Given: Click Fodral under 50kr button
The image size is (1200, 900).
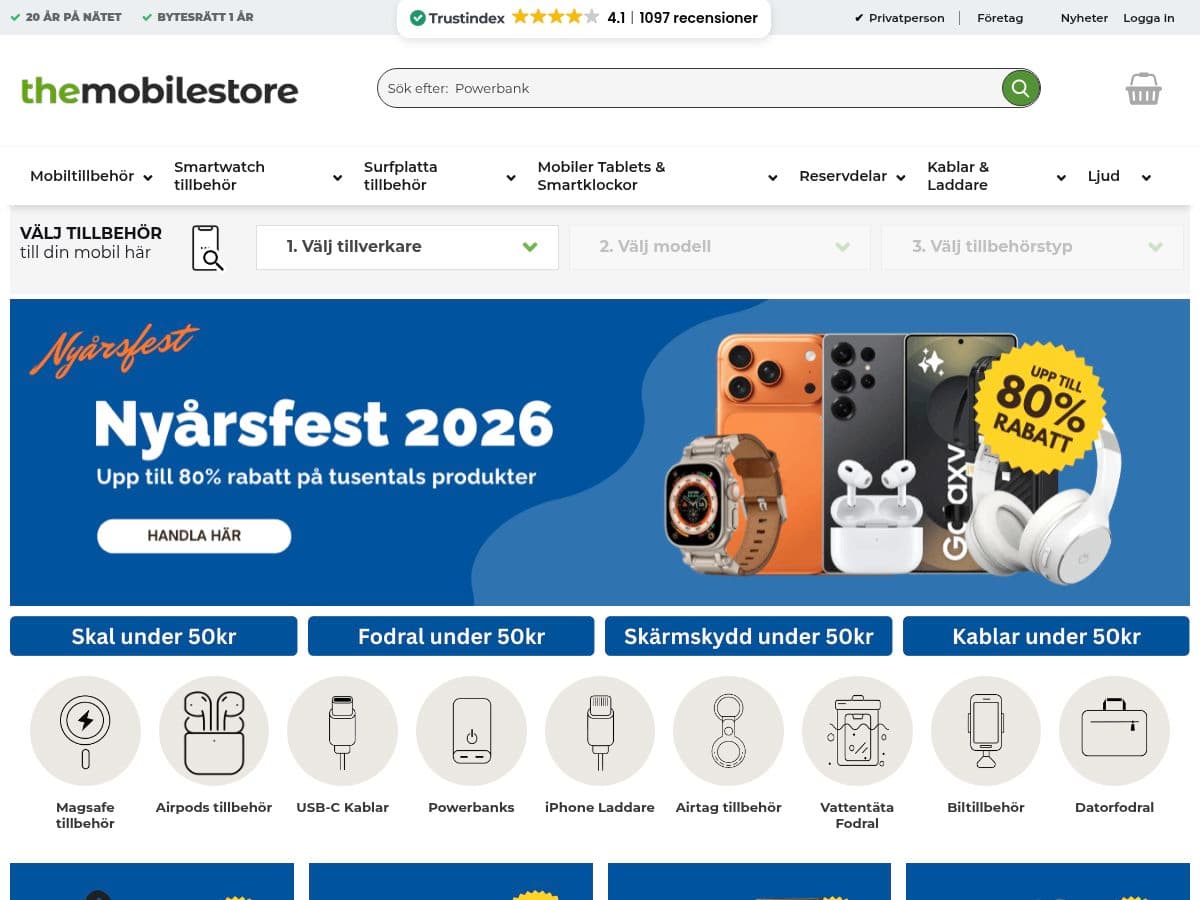Looking at the screenshot, I should pos(451,636).
